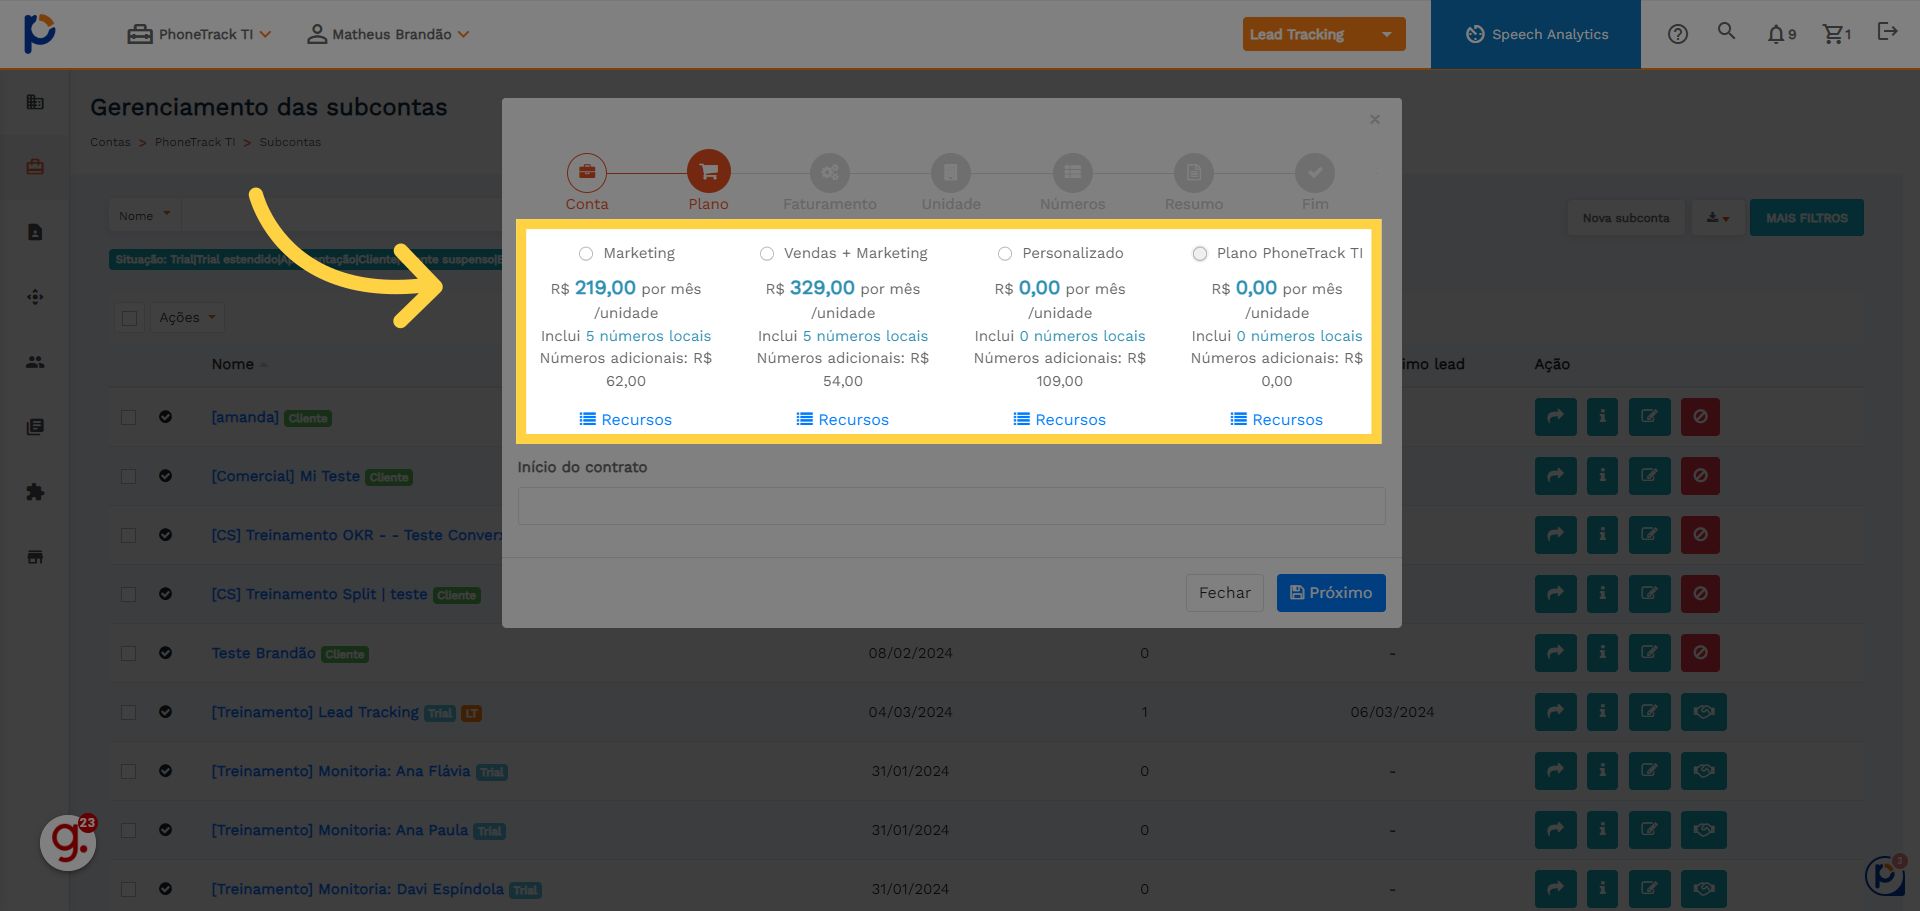Check the [Comercial] Mi Teste row checkbox

coord(129,476)
